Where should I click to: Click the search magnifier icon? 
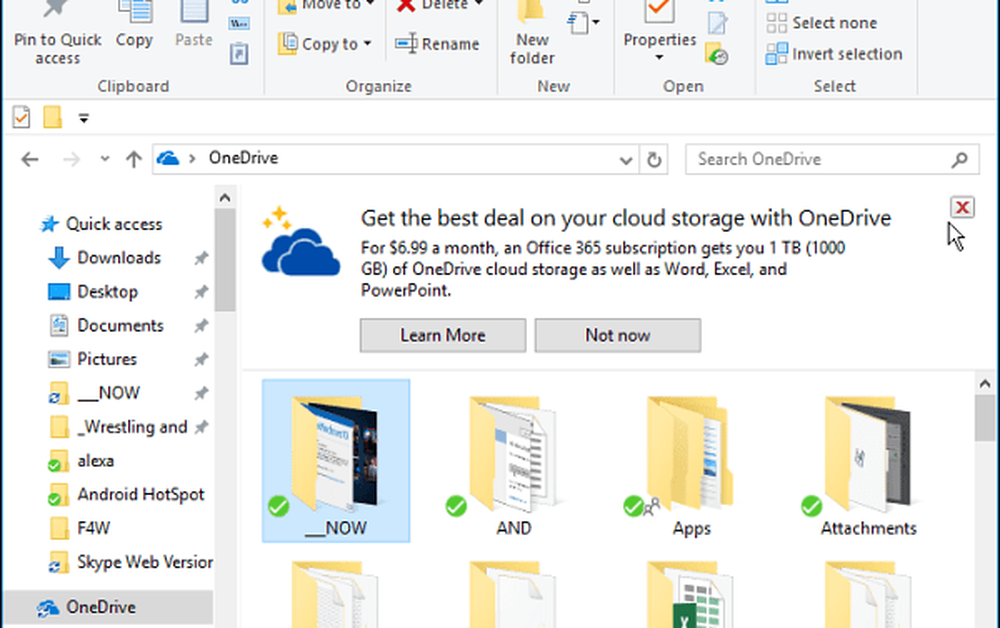(x=959, y=159)
